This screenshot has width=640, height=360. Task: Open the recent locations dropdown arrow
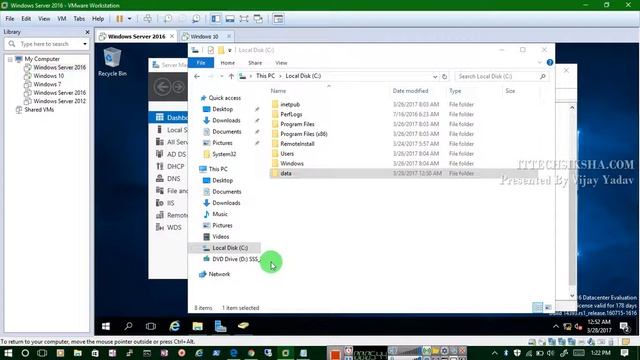click(x=222, y=76)
